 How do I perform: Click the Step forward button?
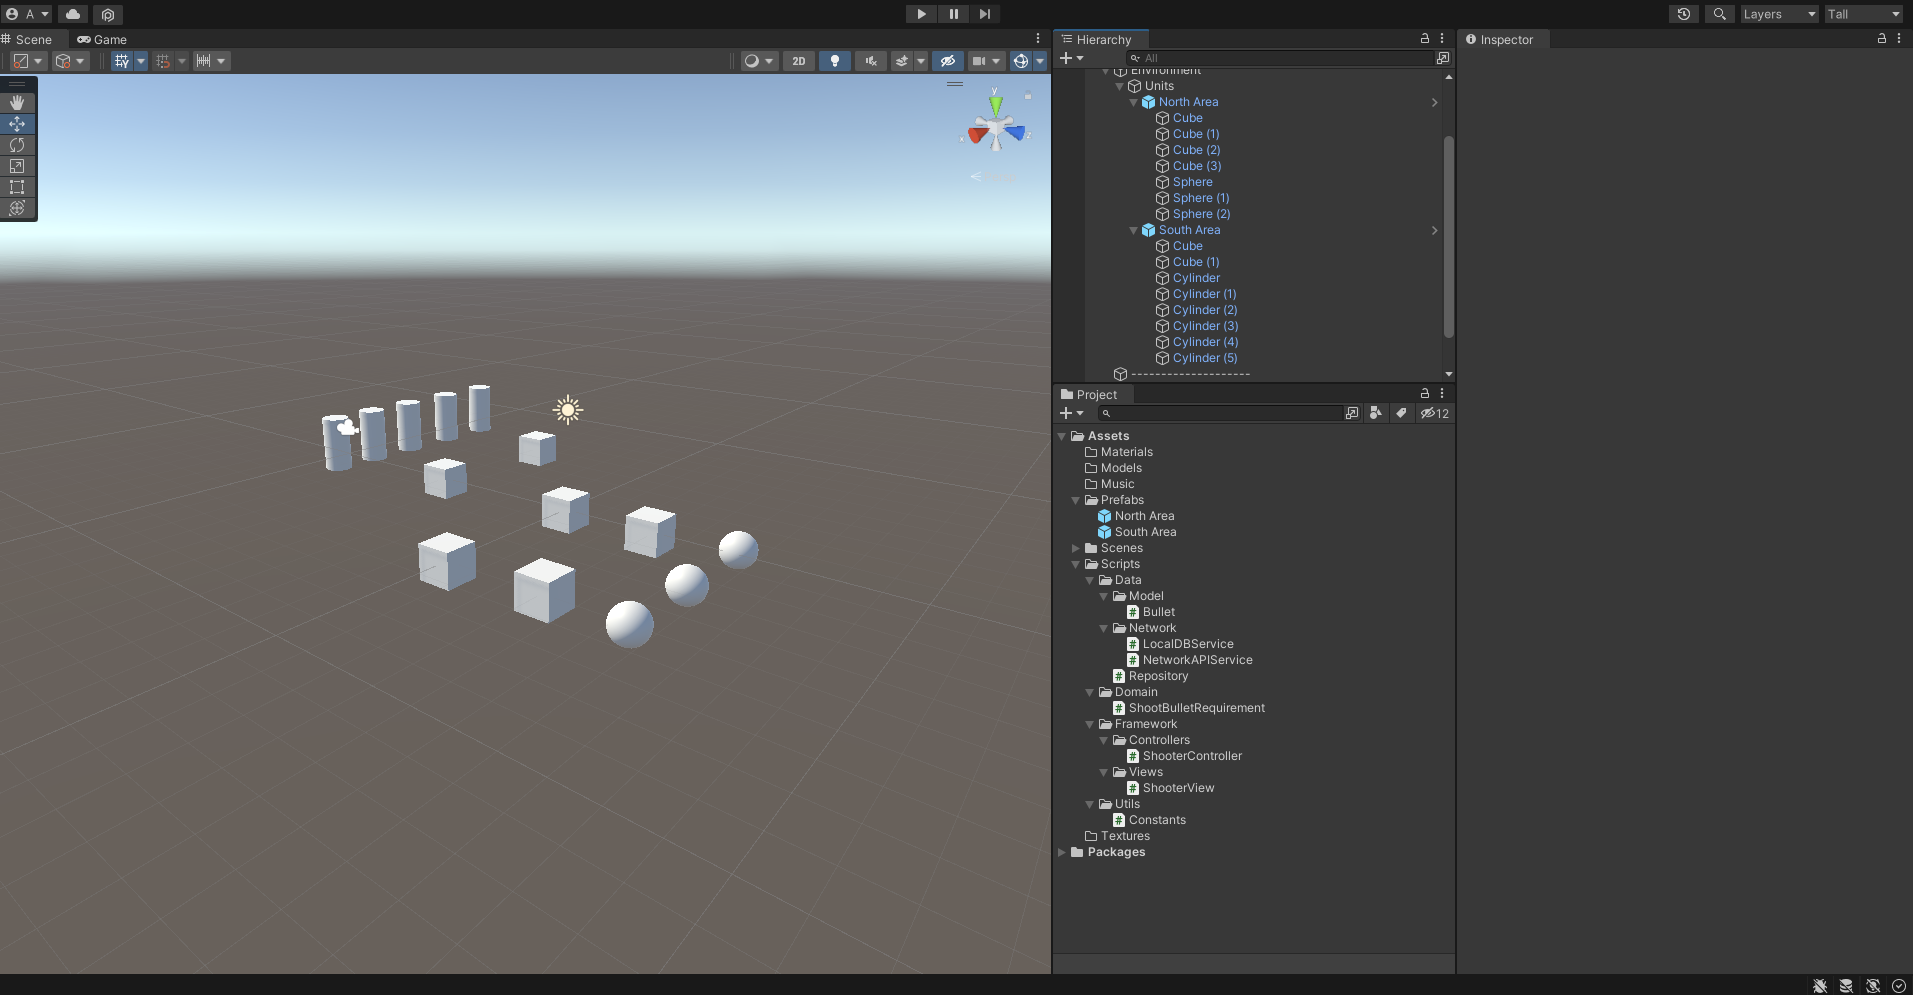(985, 14)
